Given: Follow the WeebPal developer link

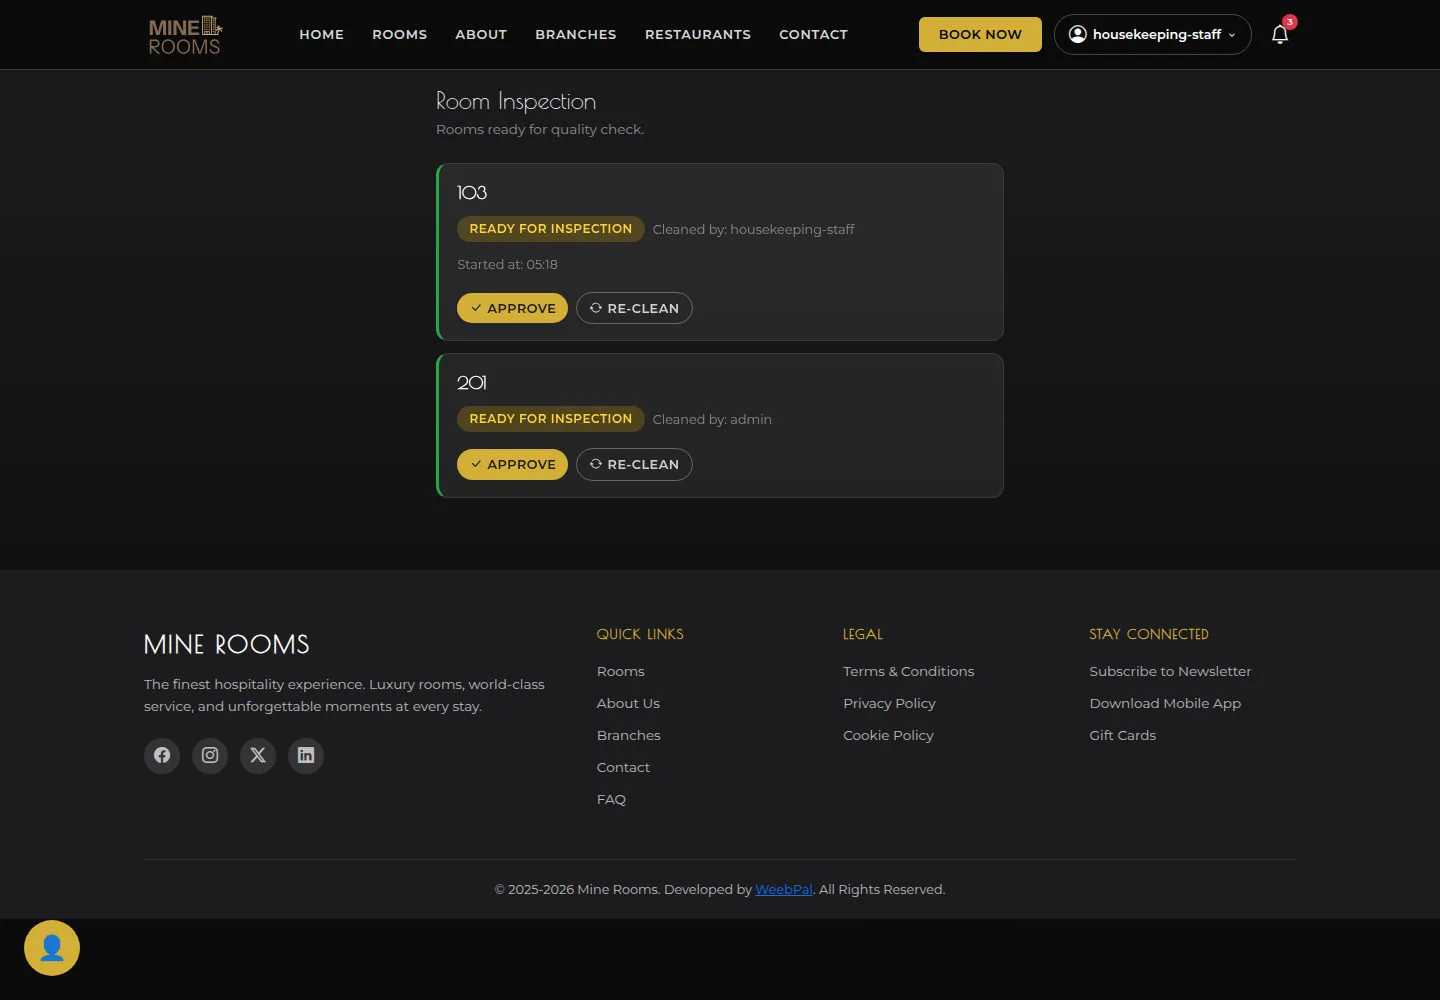Looking at the screenshot, I should tap(784, 889).
